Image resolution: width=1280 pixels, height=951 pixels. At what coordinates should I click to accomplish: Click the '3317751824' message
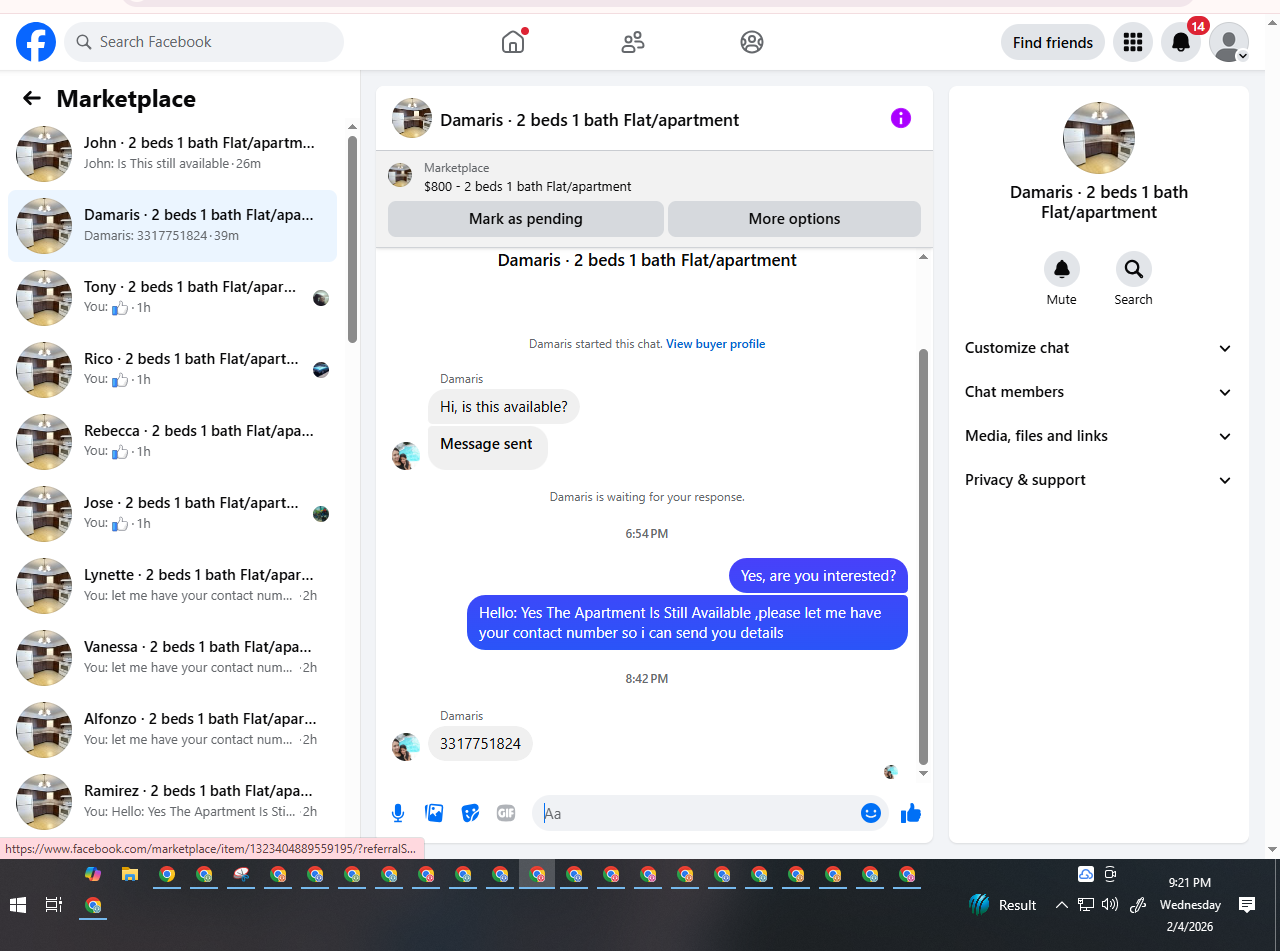(x=480, y=744)
